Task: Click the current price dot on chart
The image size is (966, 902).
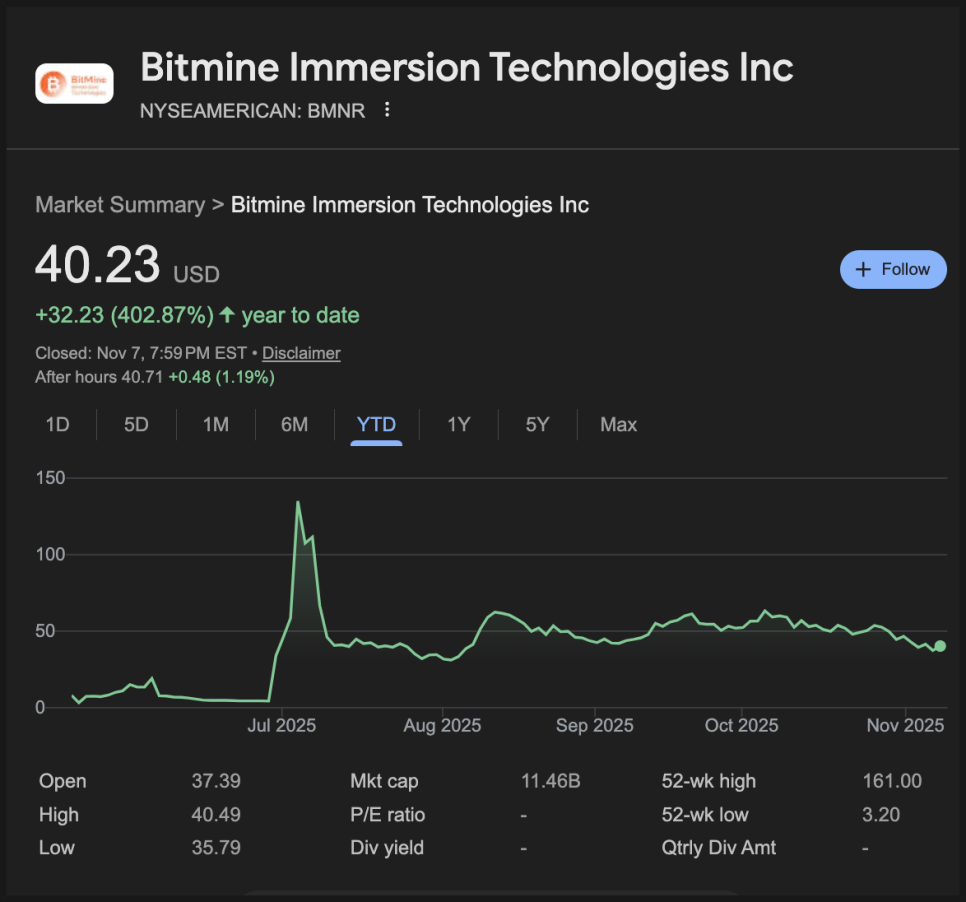Action: point(940,646)
